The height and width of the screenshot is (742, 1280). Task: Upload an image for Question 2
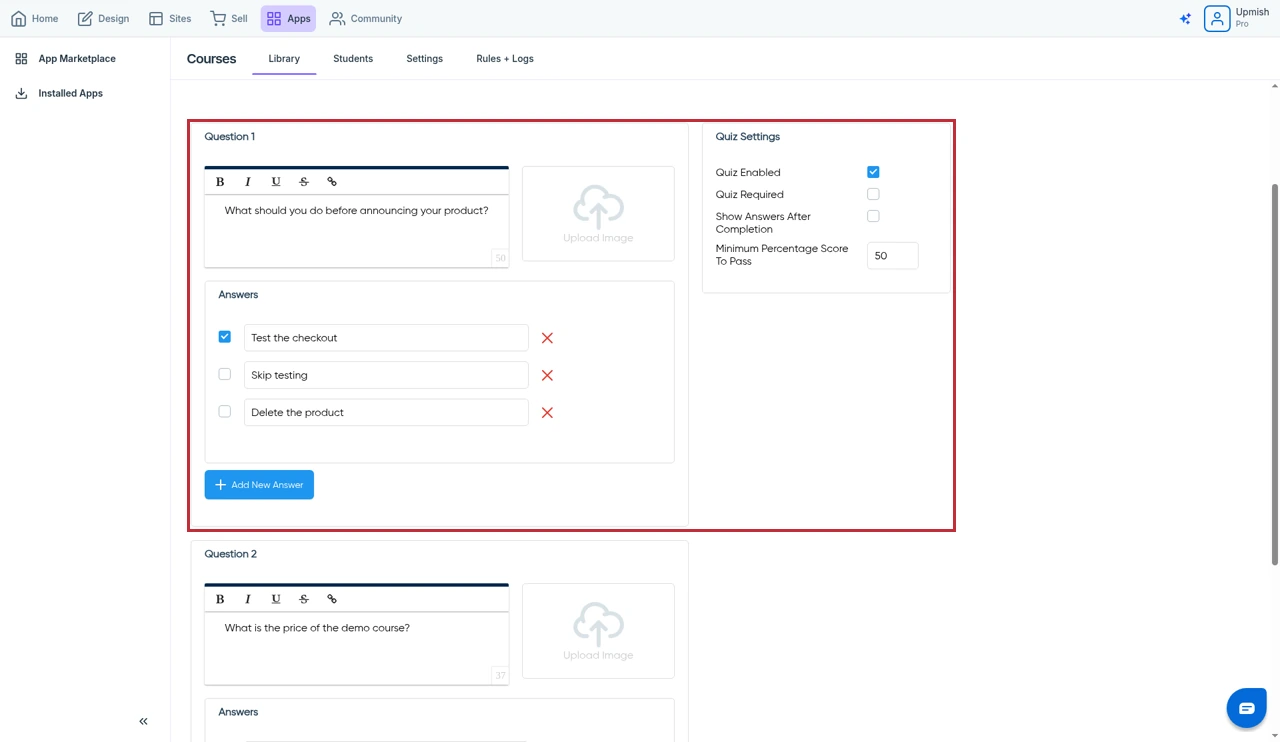598,631
